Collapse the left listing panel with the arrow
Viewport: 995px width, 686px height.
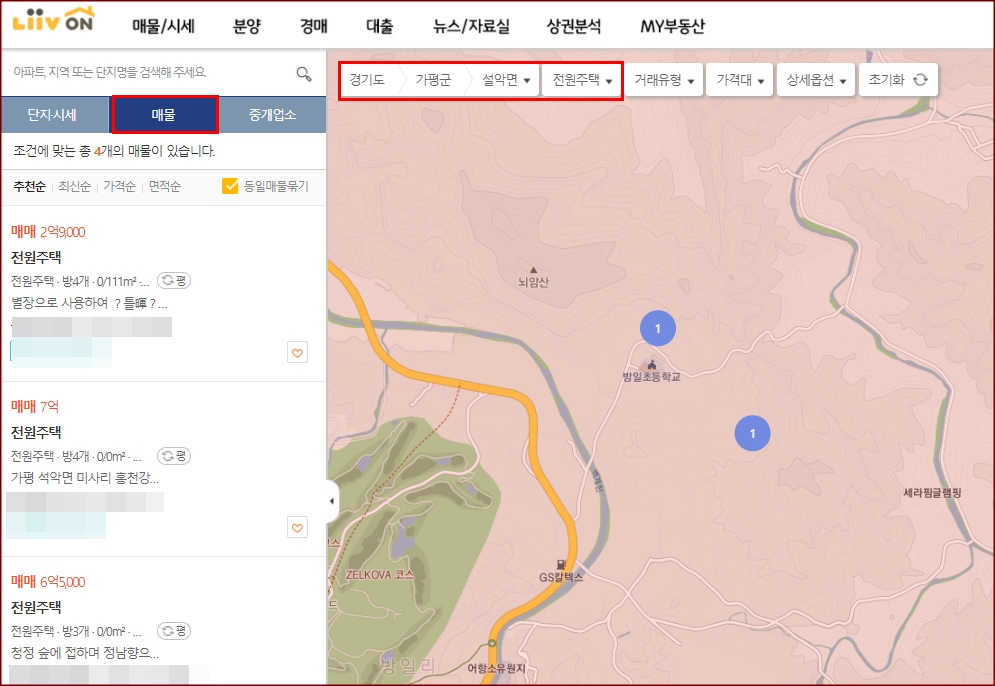click(333, 501)
